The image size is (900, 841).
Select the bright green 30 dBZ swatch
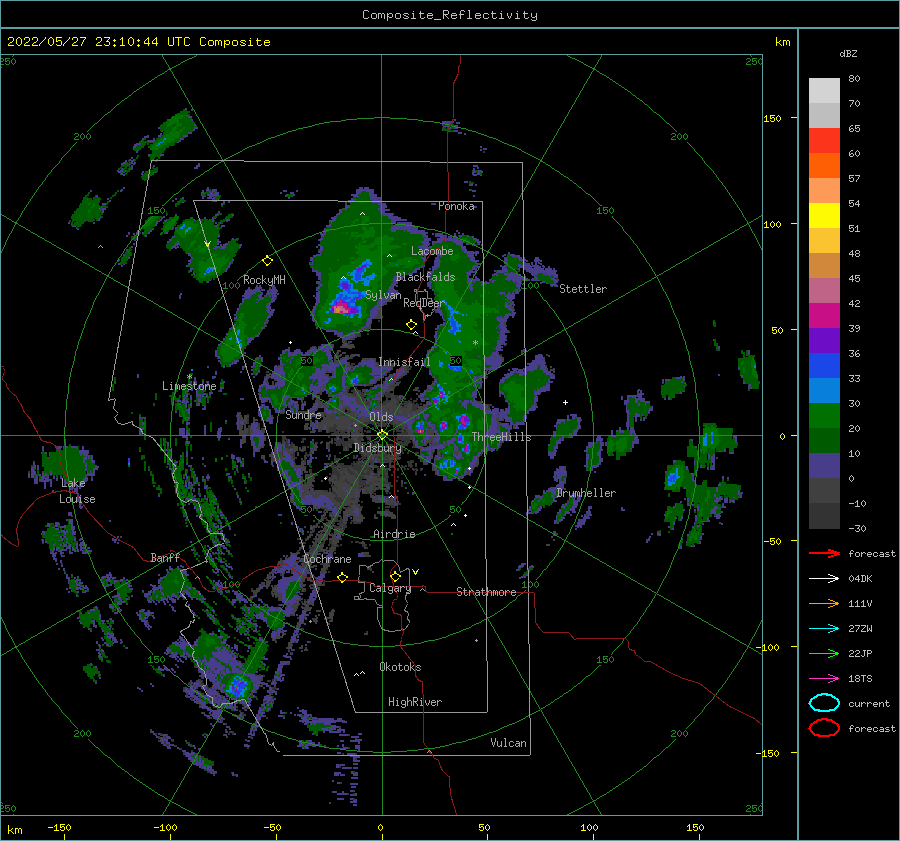coord(824,416)
